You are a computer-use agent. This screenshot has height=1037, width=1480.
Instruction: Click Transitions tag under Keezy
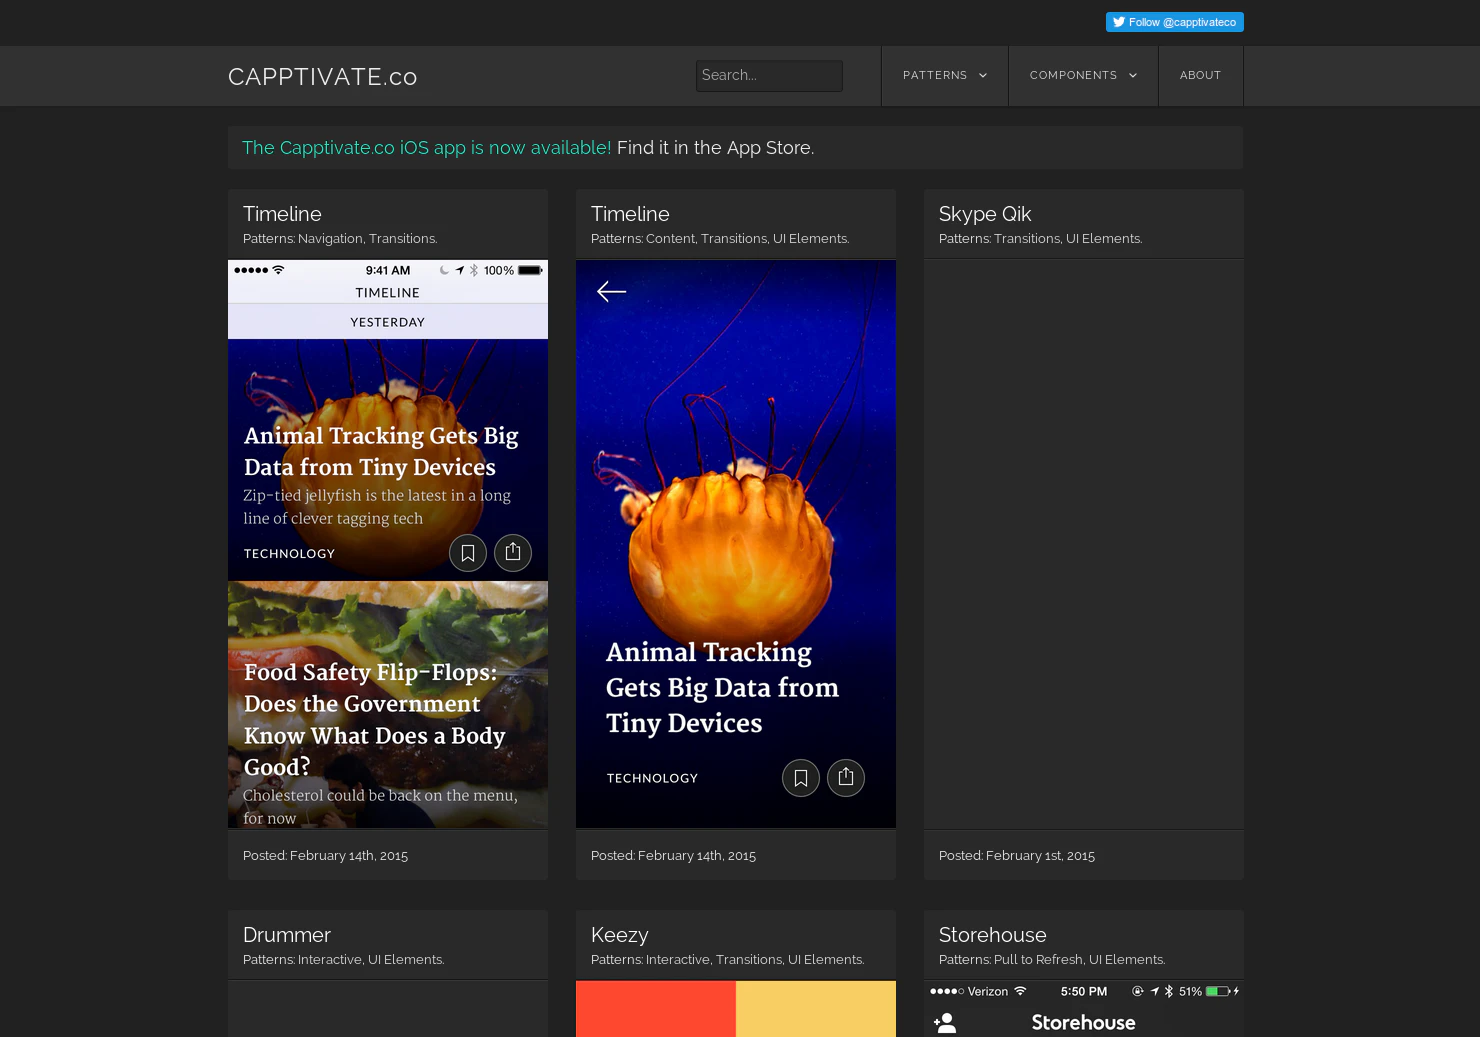[749, 960]
